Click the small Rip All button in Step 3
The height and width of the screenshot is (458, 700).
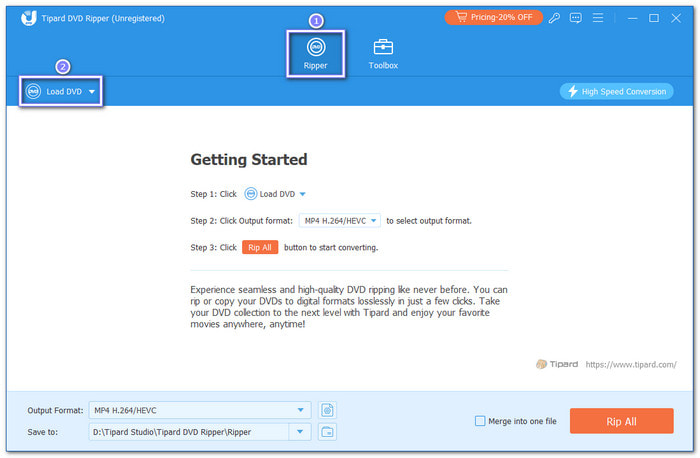(x=260, y=247)
